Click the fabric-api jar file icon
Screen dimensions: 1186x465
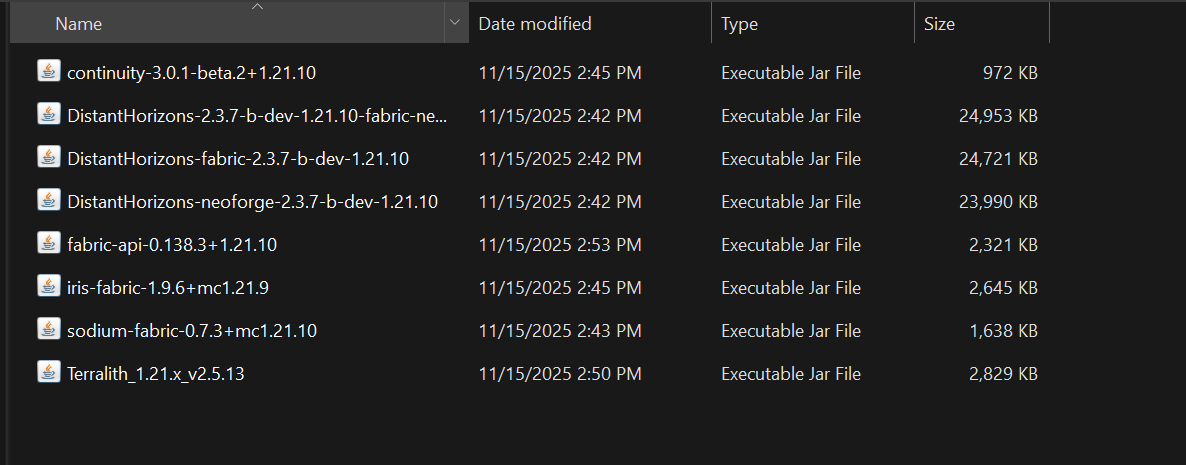(x=48, y=243)
